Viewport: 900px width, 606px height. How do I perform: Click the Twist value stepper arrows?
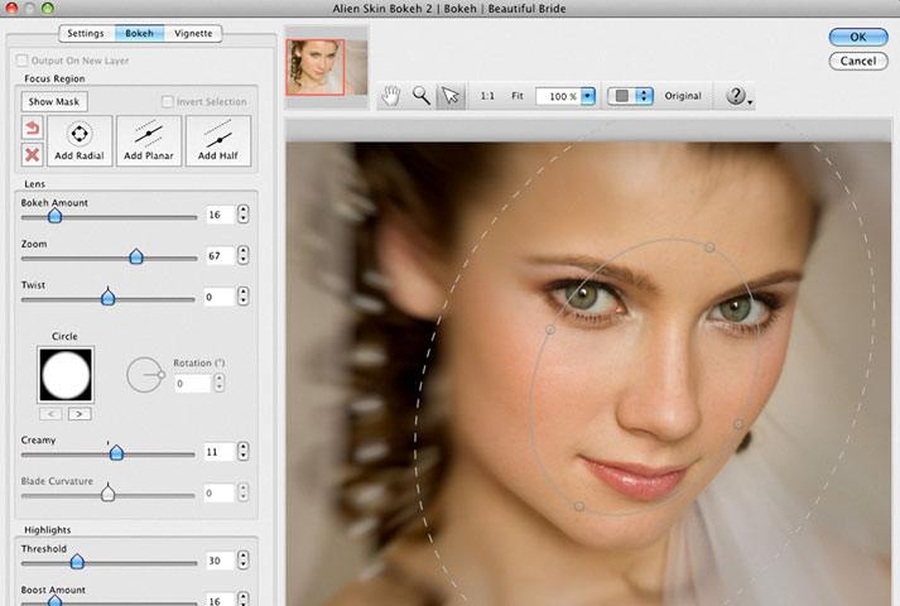243,296
